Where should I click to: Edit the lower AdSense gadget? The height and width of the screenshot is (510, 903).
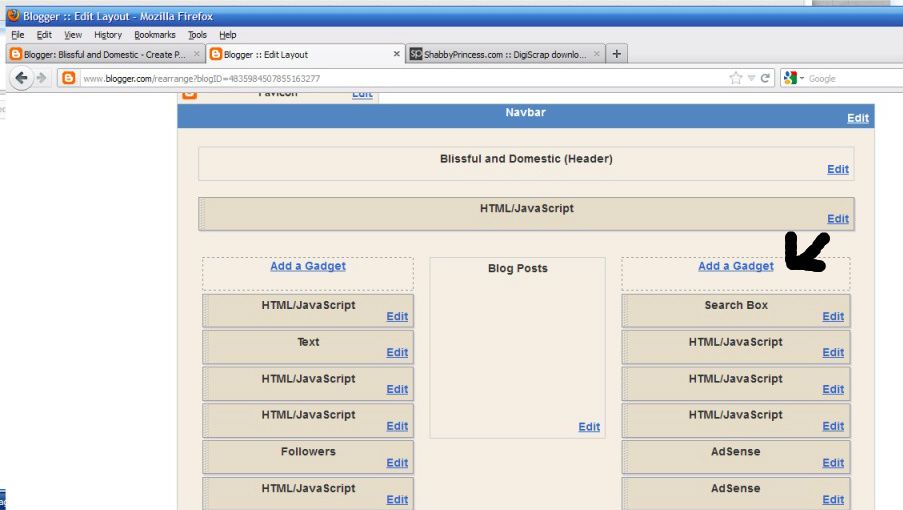tap(833, 500)
